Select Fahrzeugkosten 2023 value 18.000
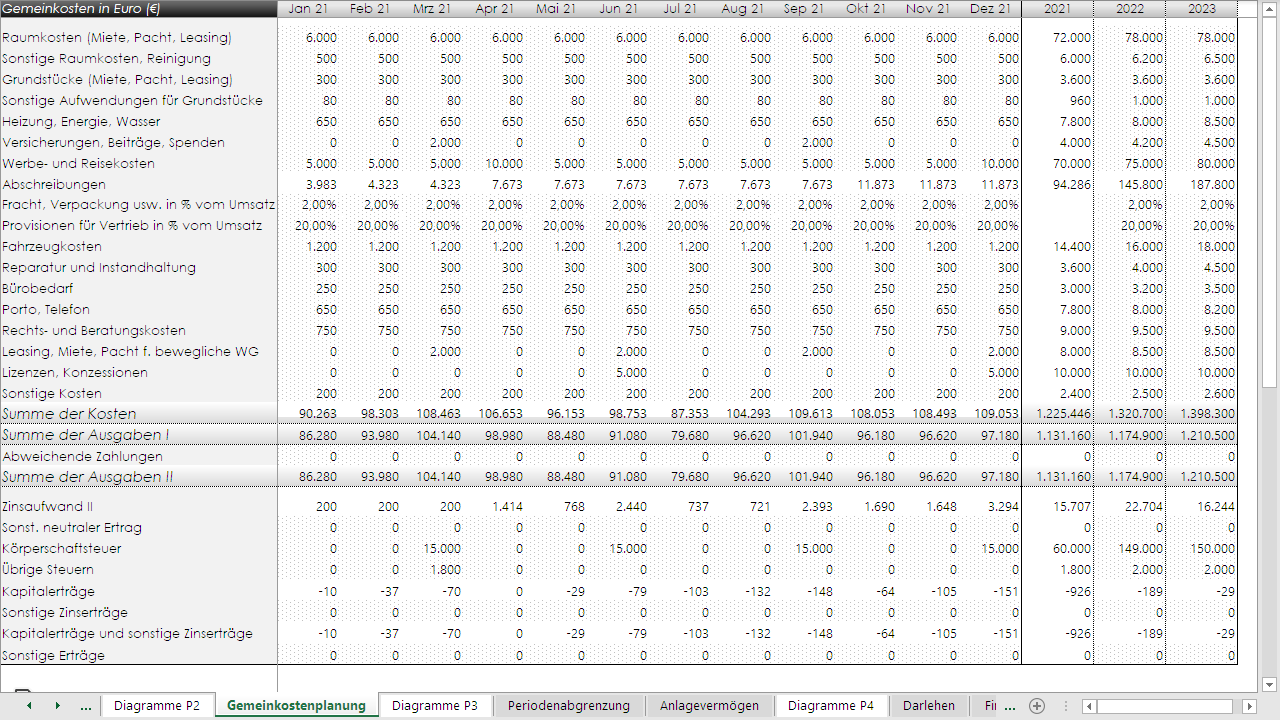Viewport: 1280px width, 720px height. pos(1215,246)
